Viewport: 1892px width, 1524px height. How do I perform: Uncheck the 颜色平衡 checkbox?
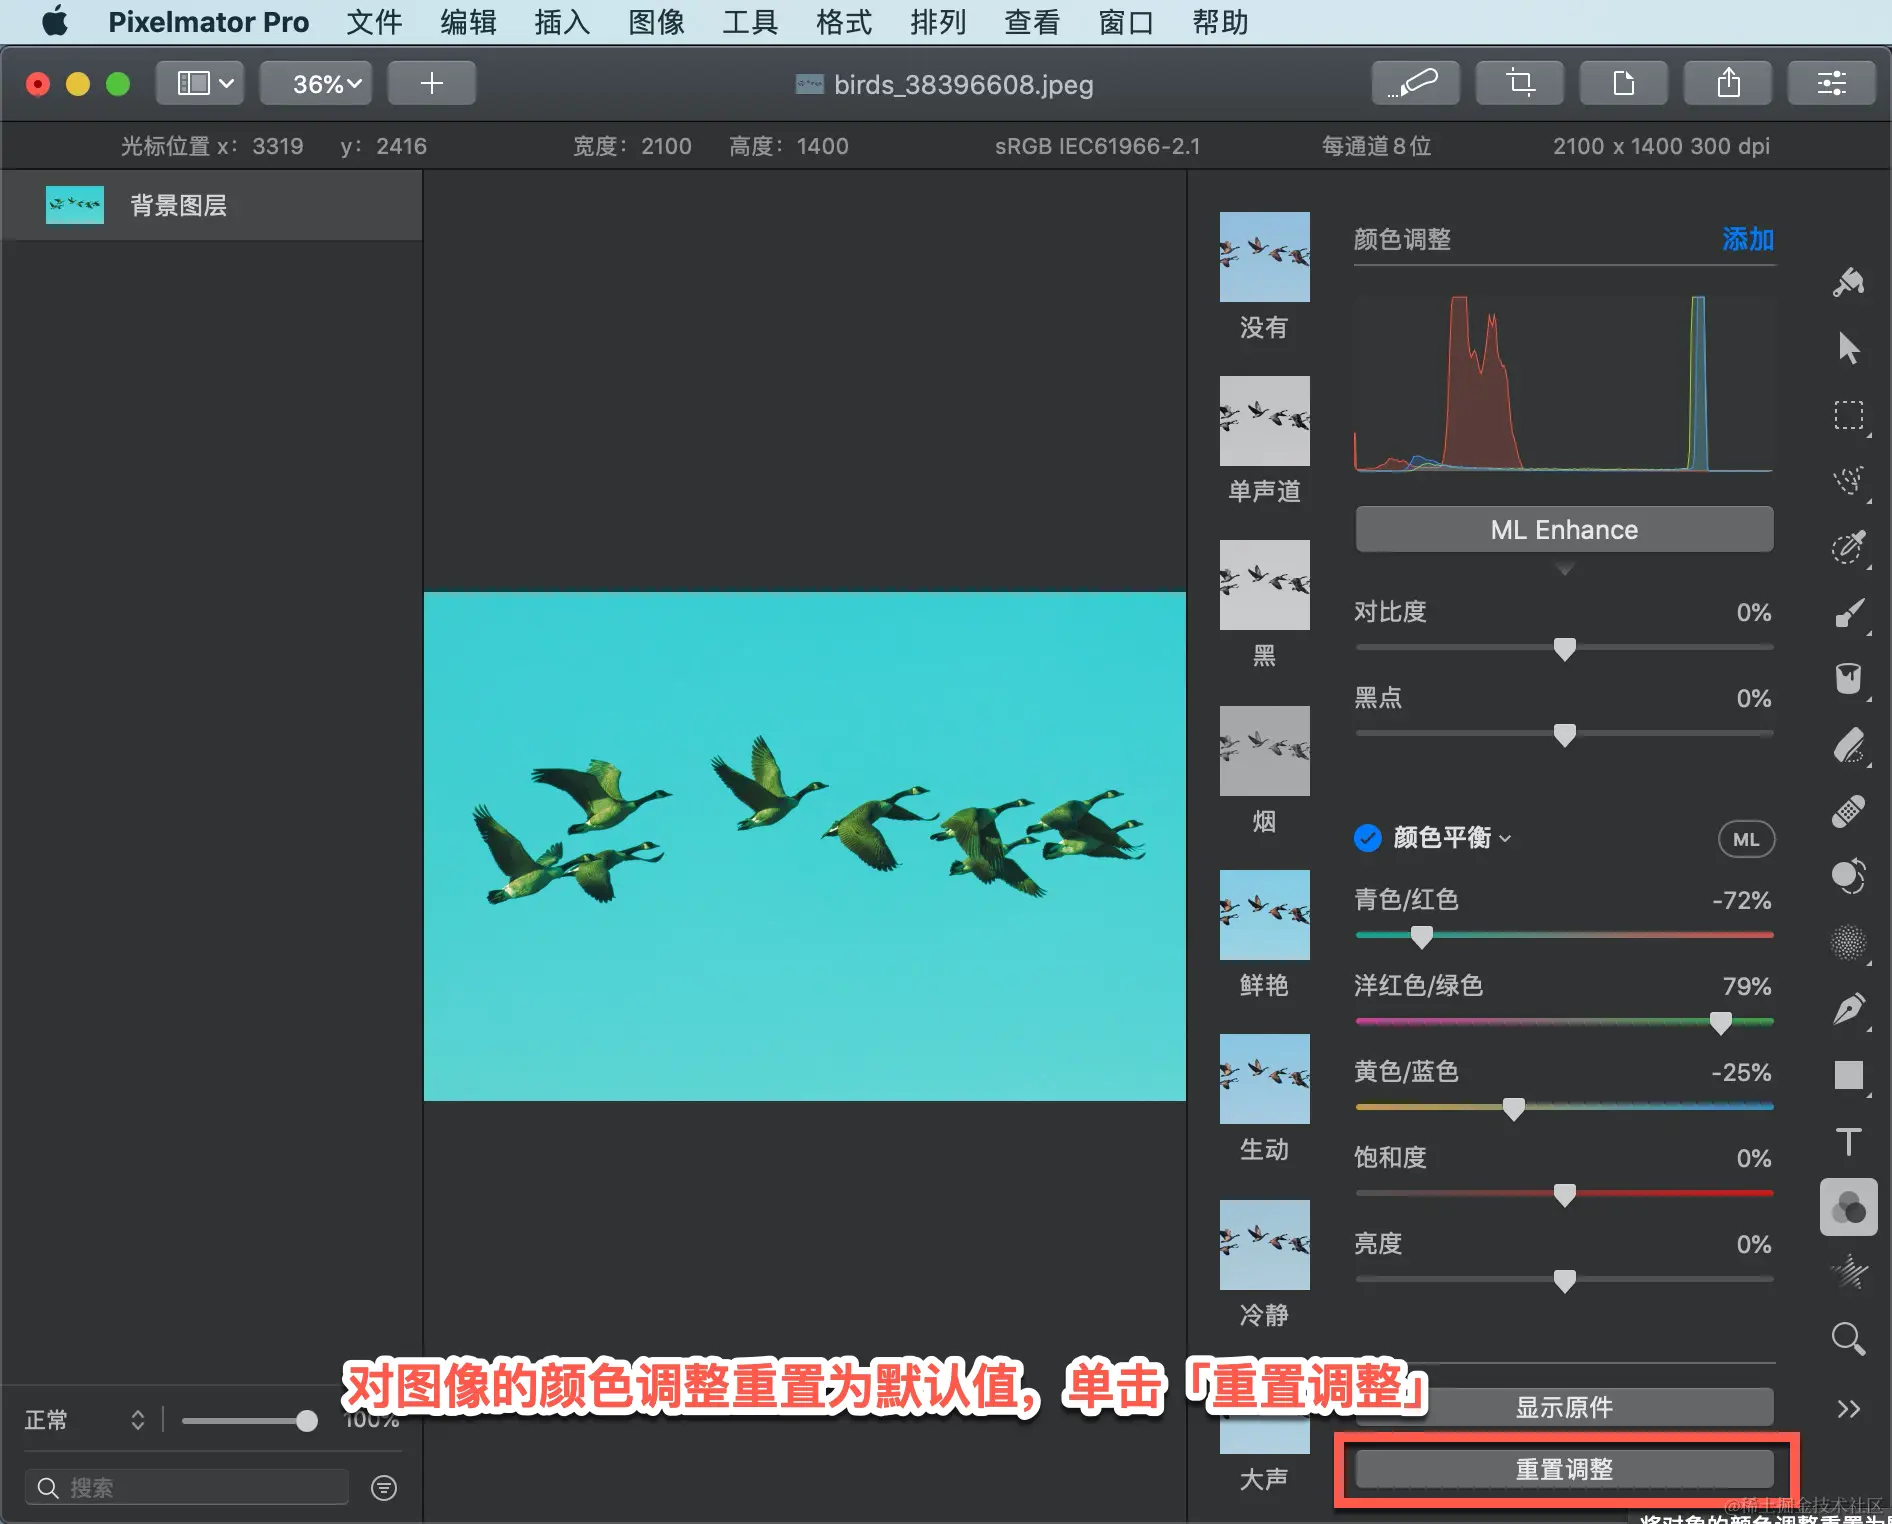(1368, 838)
